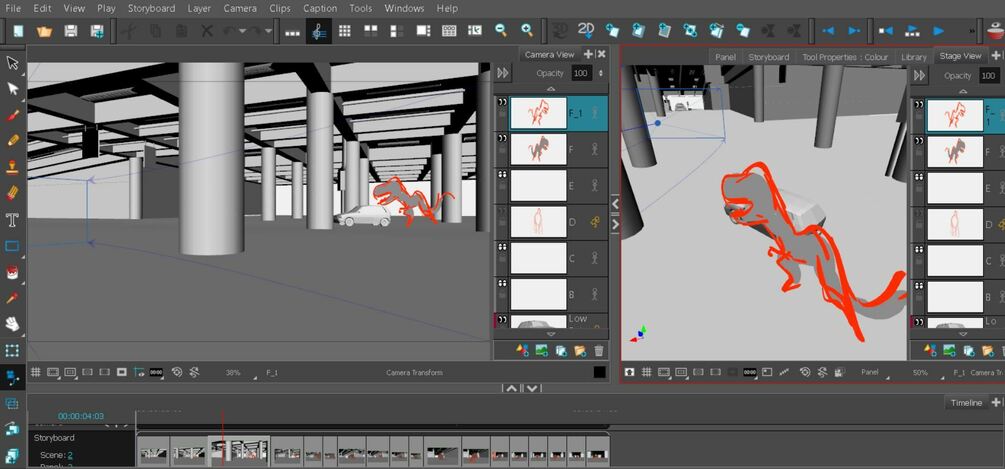
Task: Click the Convert to 2D icon
Action: pyautogui.click(x=586, y=30)
